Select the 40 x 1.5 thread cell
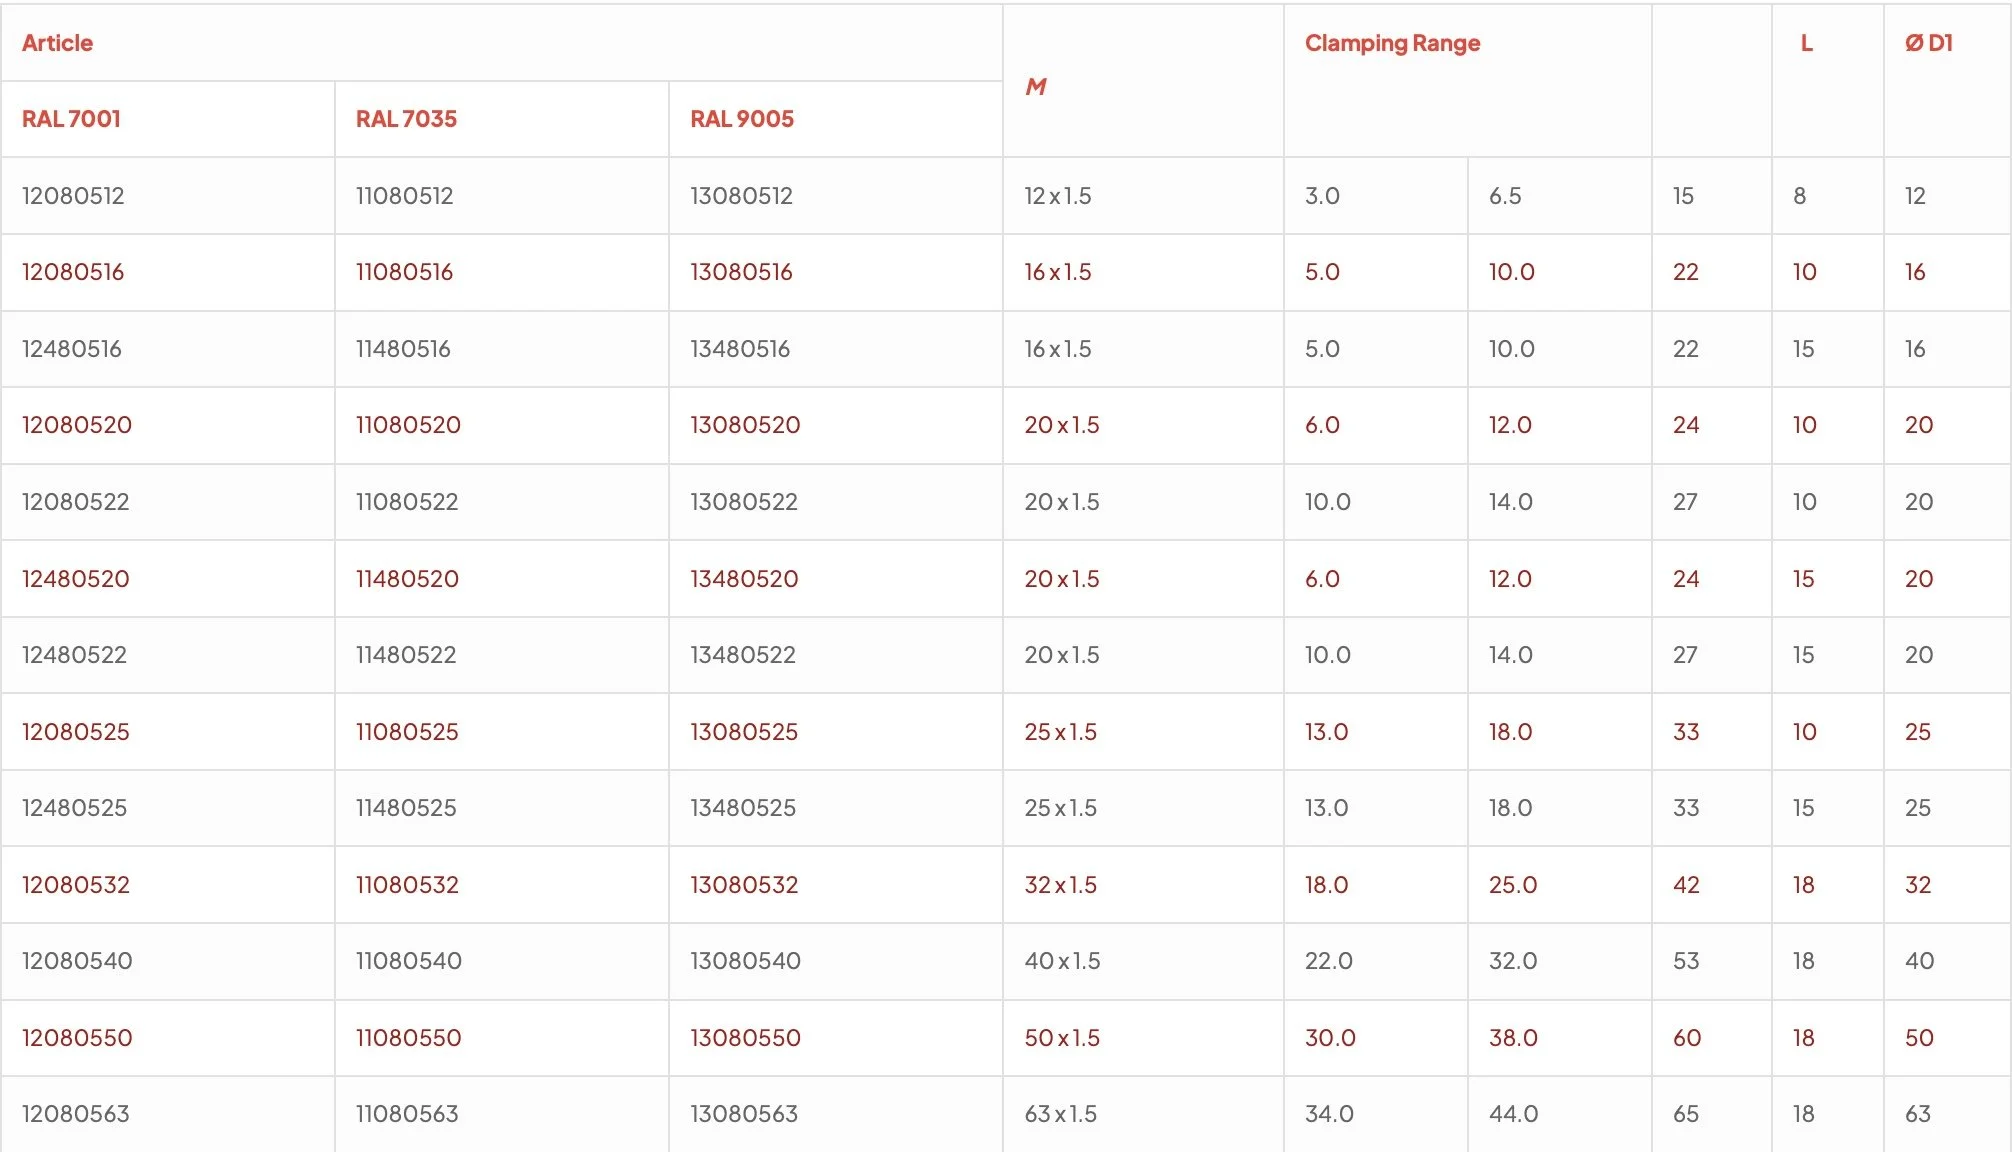 point(1062,961)
